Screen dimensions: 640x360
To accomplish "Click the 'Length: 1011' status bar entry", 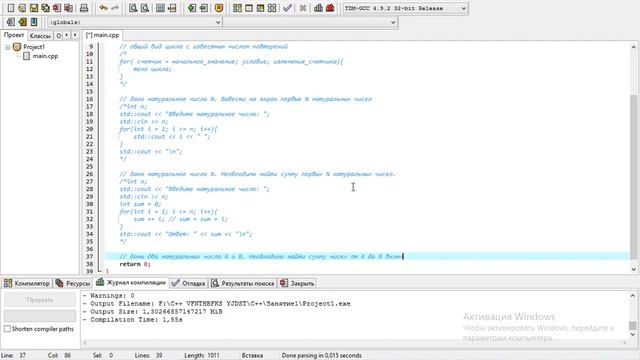I will [202, 356].
